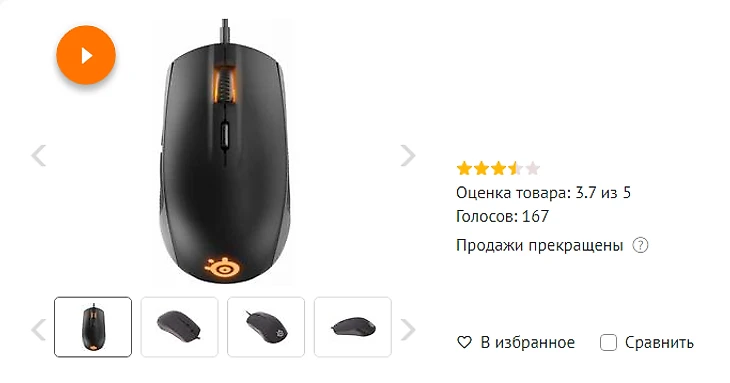Advance thumbnail strip to next images
Screen dimensions: 730x383
pos(408,330)
